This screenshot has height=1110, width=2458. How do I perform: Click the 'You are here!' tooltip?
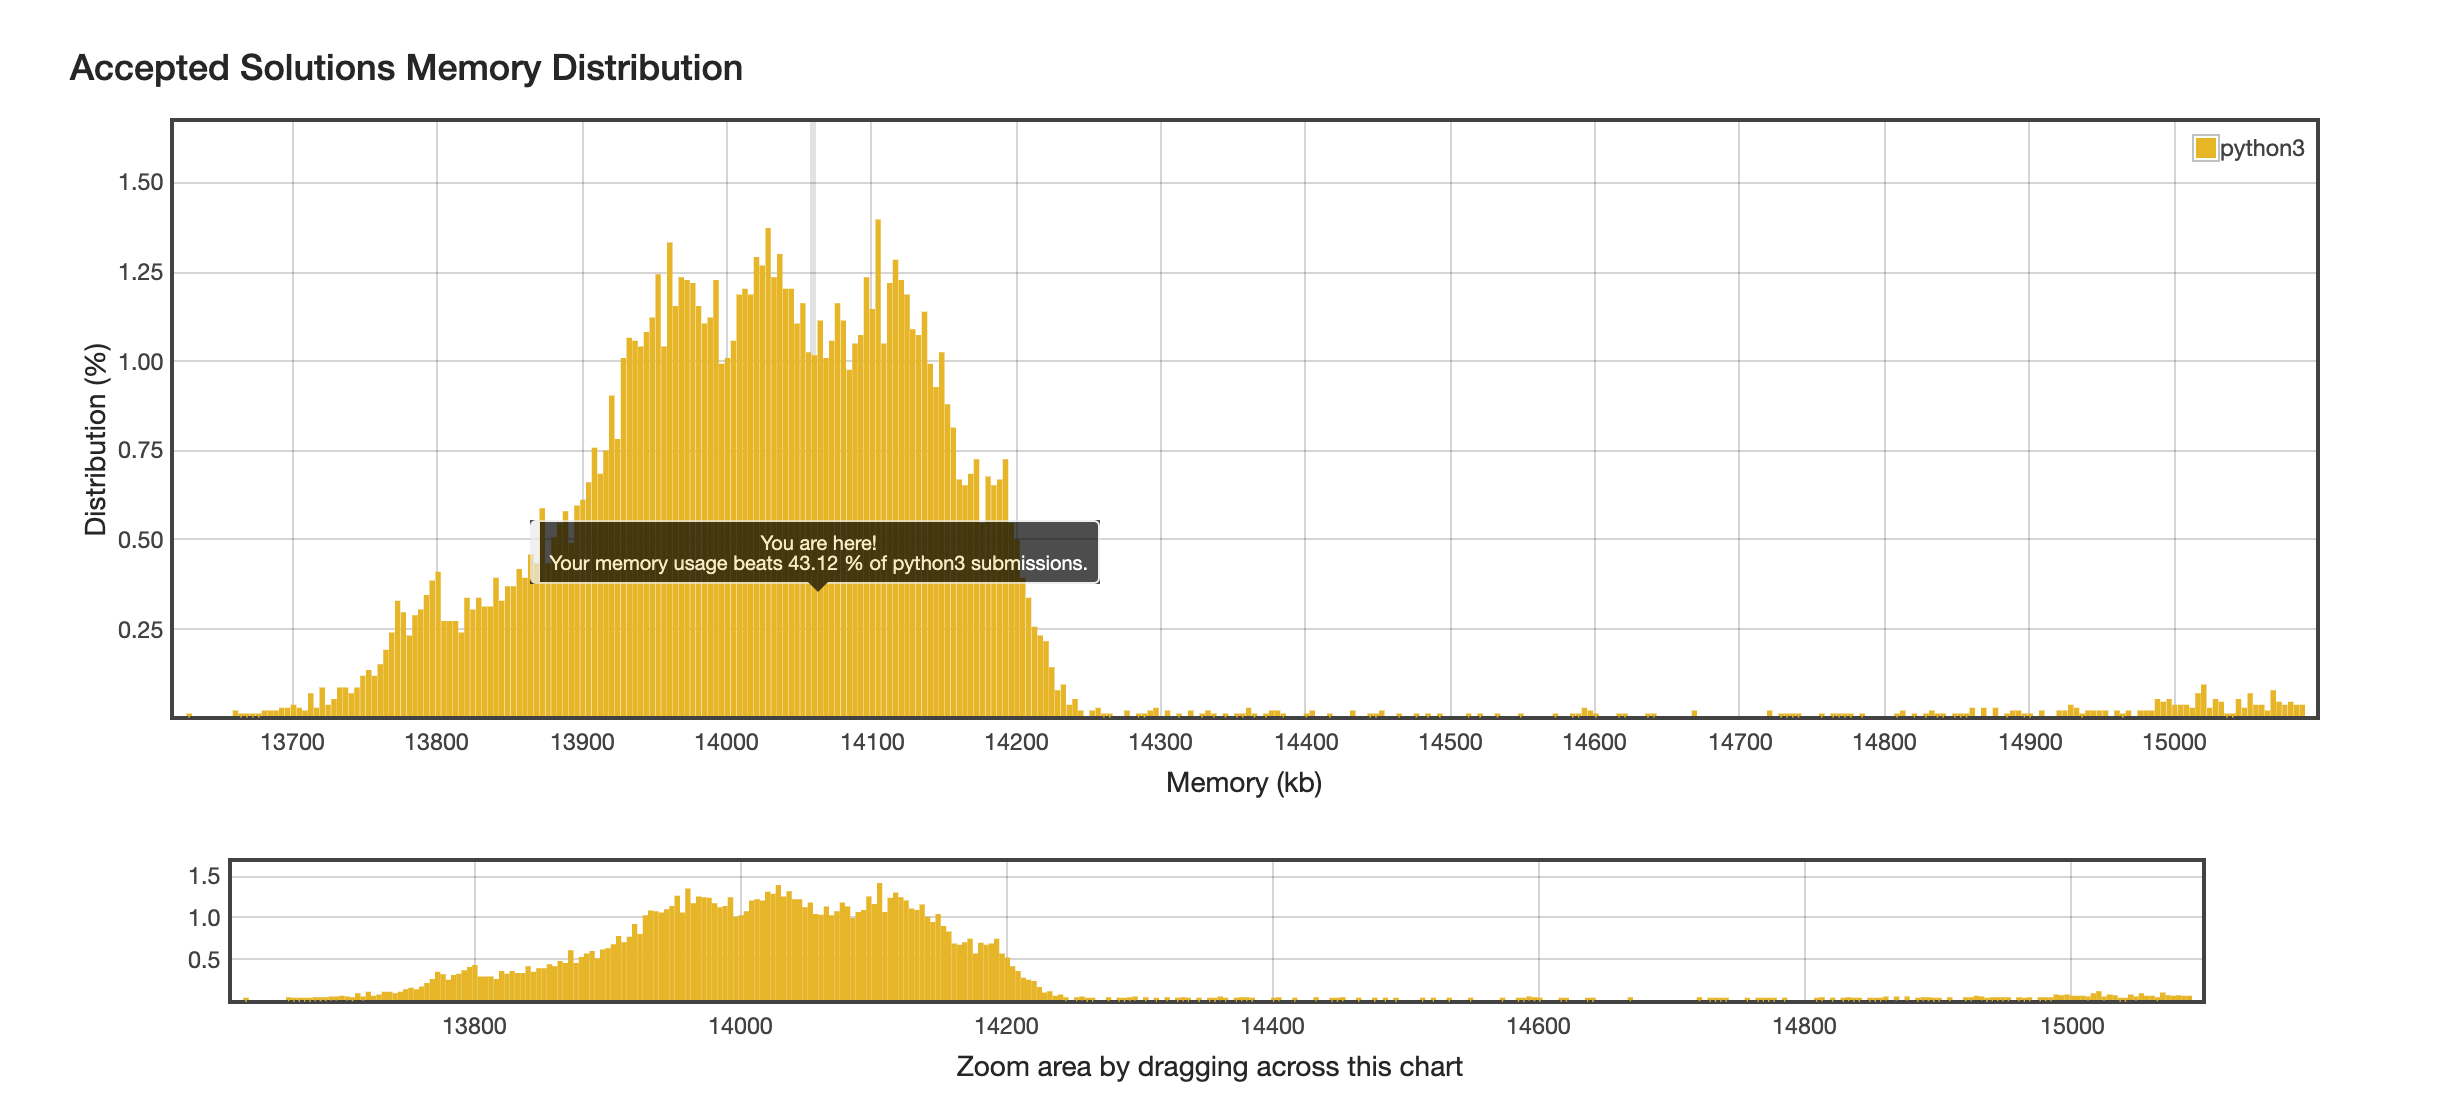pos(817,553)
